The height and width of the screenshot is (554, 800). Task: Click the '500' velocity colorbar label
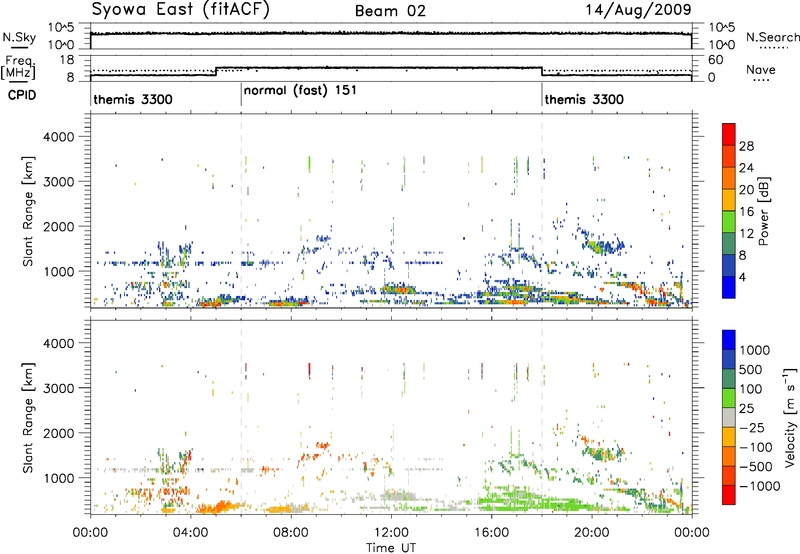pos(751,370)
